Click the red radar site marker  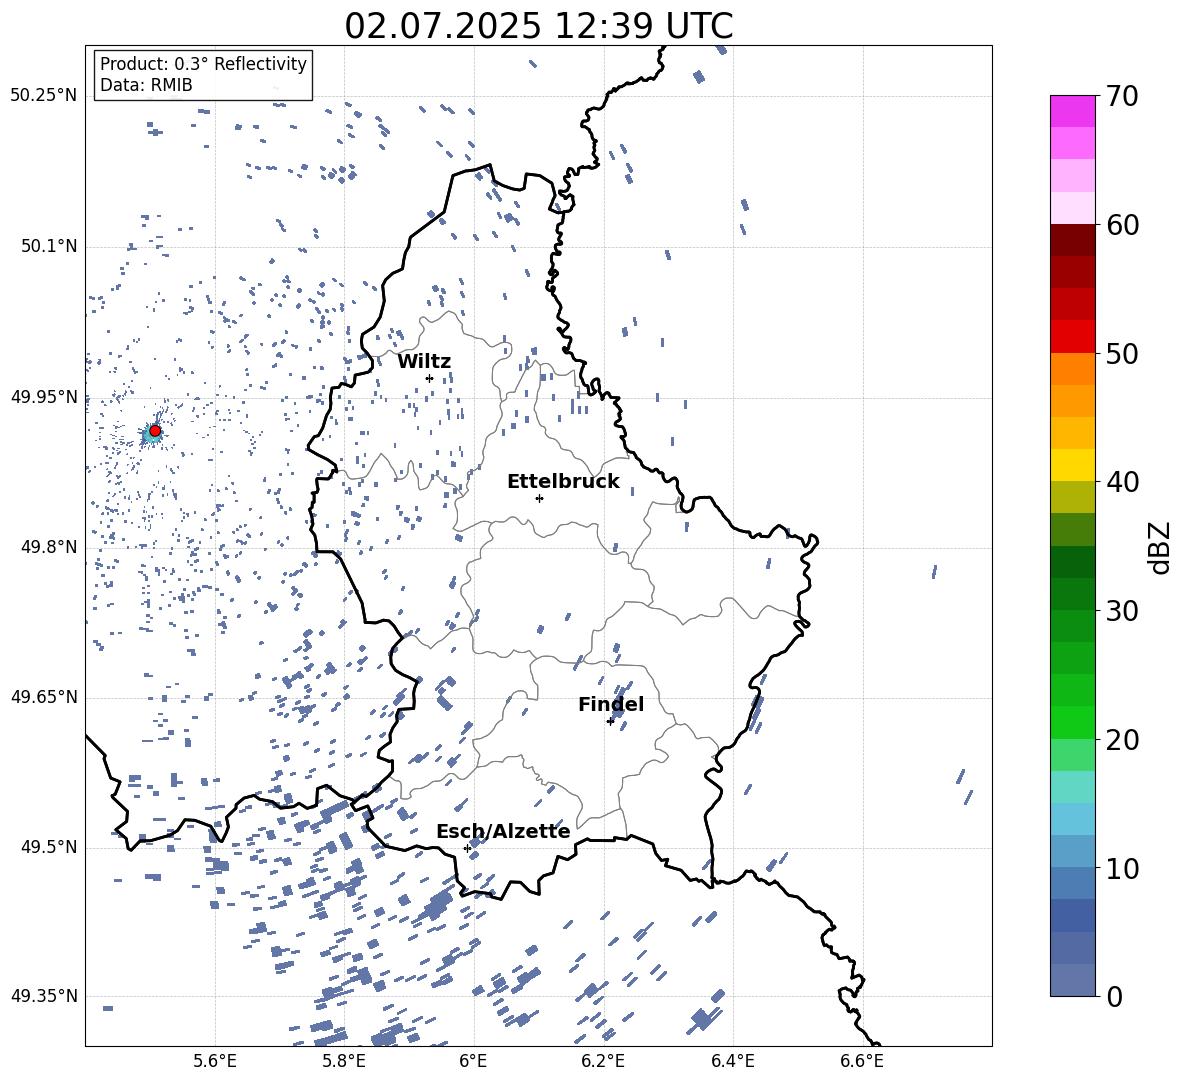pyautogui.click(x=155, y=430)
